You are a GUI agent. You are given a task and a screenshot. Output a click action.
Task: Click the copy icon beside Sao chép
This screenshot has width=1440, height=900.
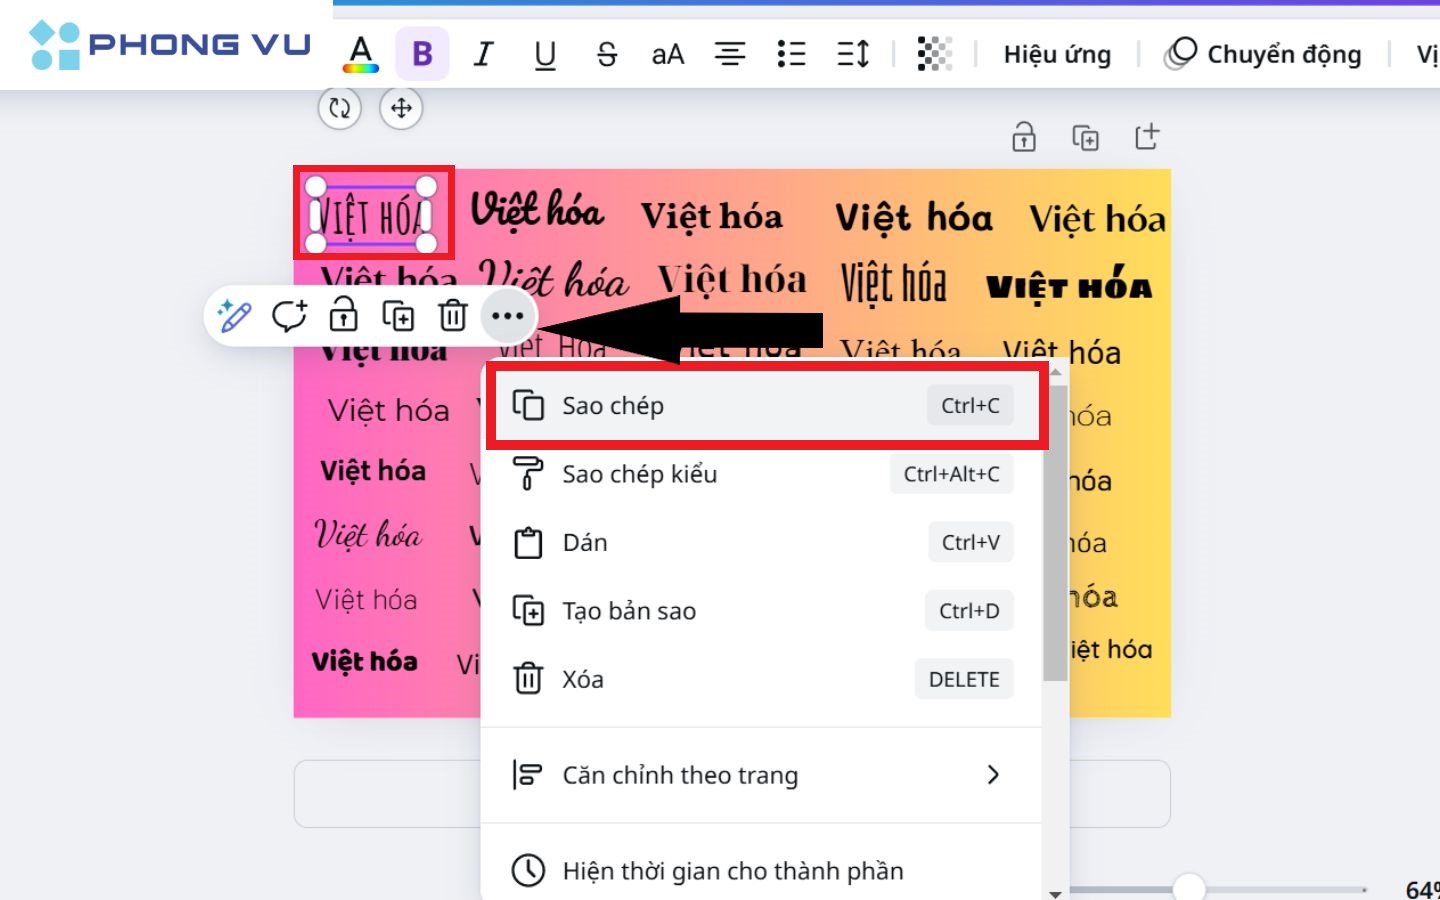(x=528, y=406)
